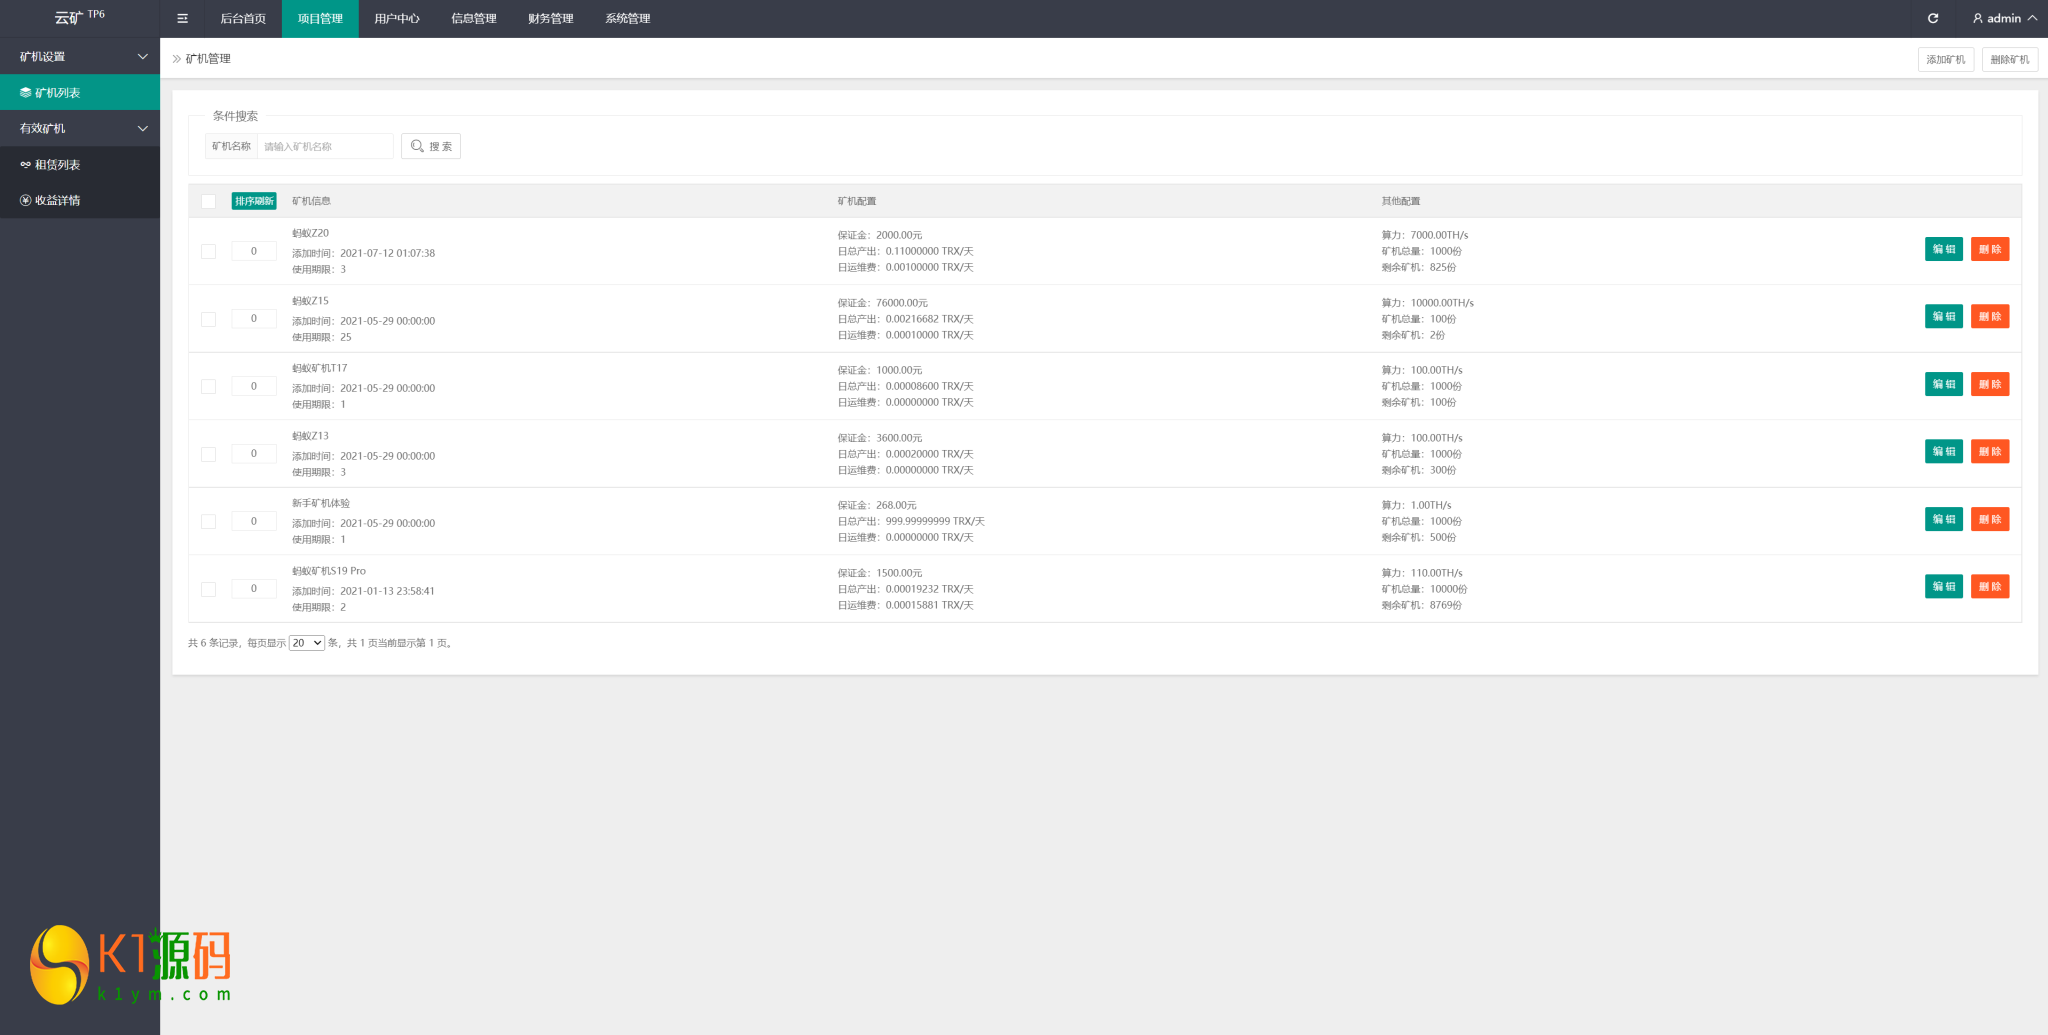The width and height of the screenshot is (2048, 1035).
Task: Delete the 蚂蚁Z15 miner
Action: pyautogui.click(x=1990, y=316)
